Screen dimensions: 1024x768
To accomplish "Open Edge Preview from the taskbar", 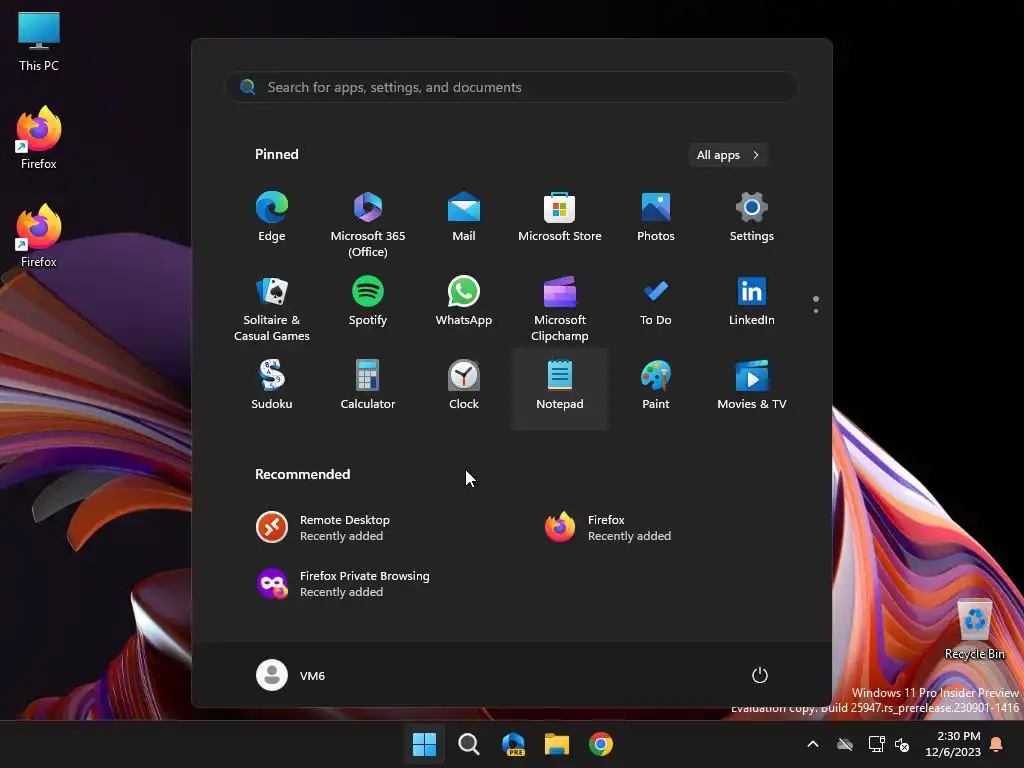I will [513, 744].
